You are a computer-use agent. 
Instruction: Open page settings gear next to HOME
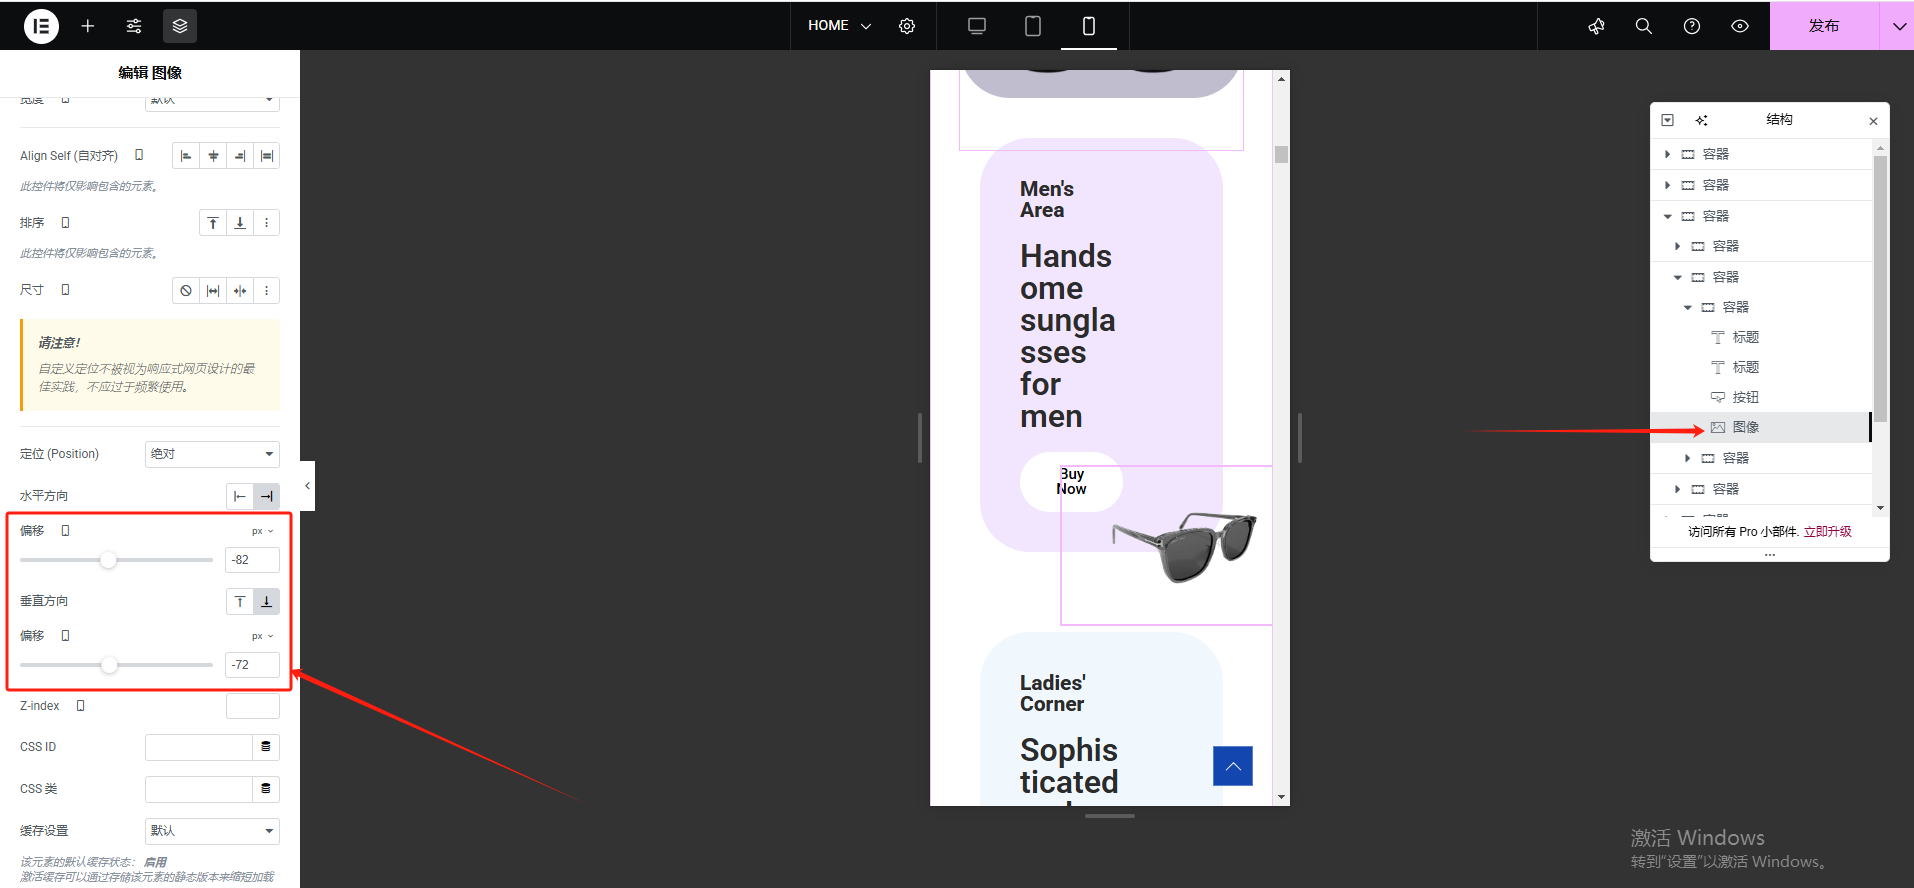coord(907,26)
